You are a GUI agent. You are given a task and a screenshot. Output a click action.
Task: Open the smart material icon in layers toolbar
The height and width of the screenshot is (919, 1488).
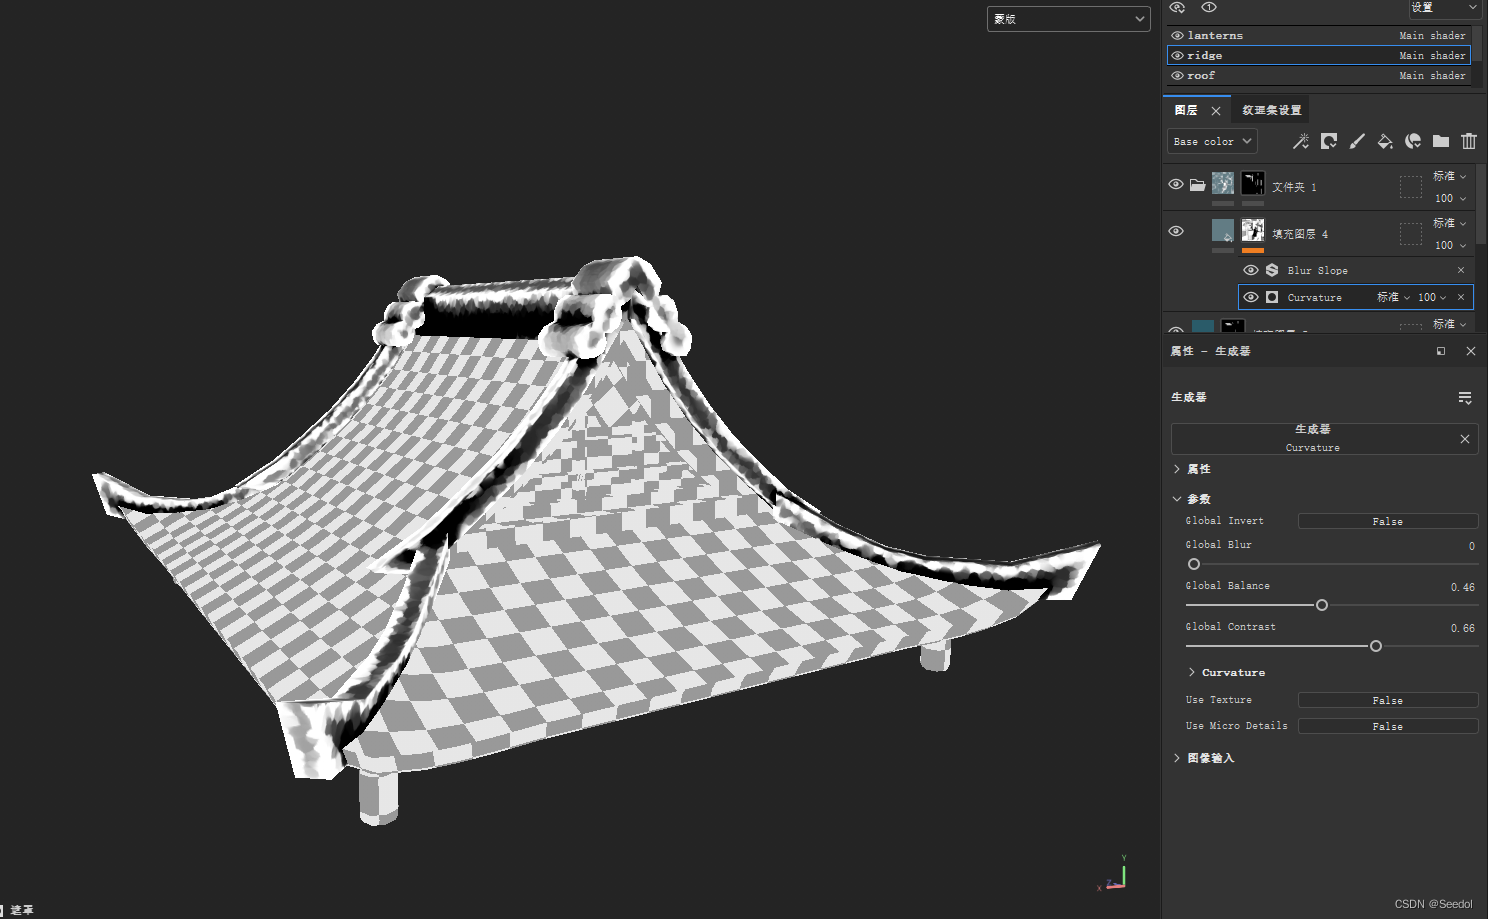pos(1413,141)
